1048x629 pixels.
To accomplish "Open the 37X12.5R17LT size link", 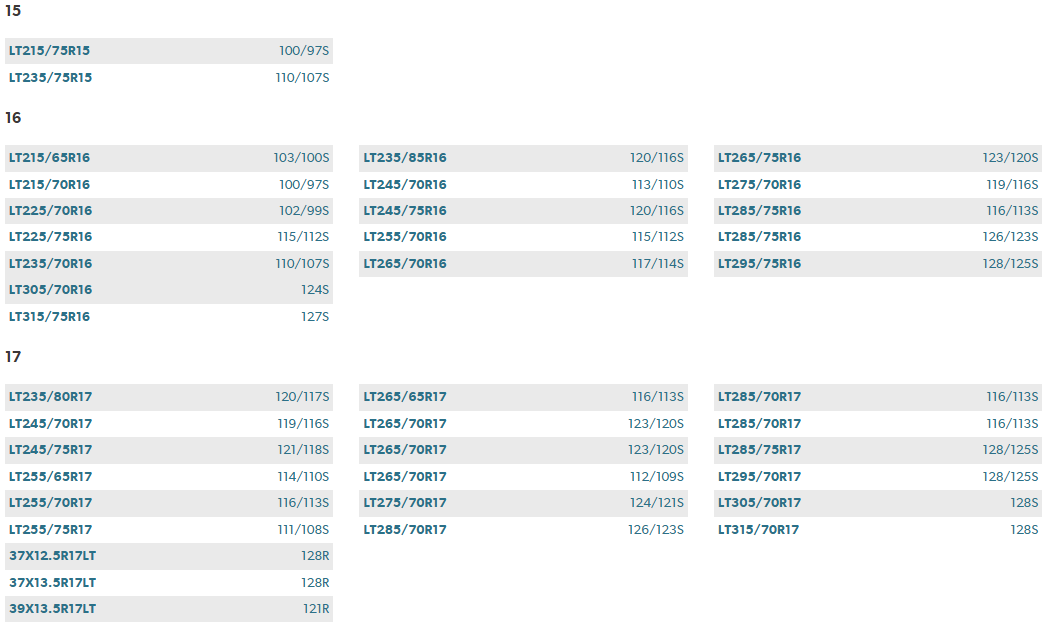I will pos(52,556).
